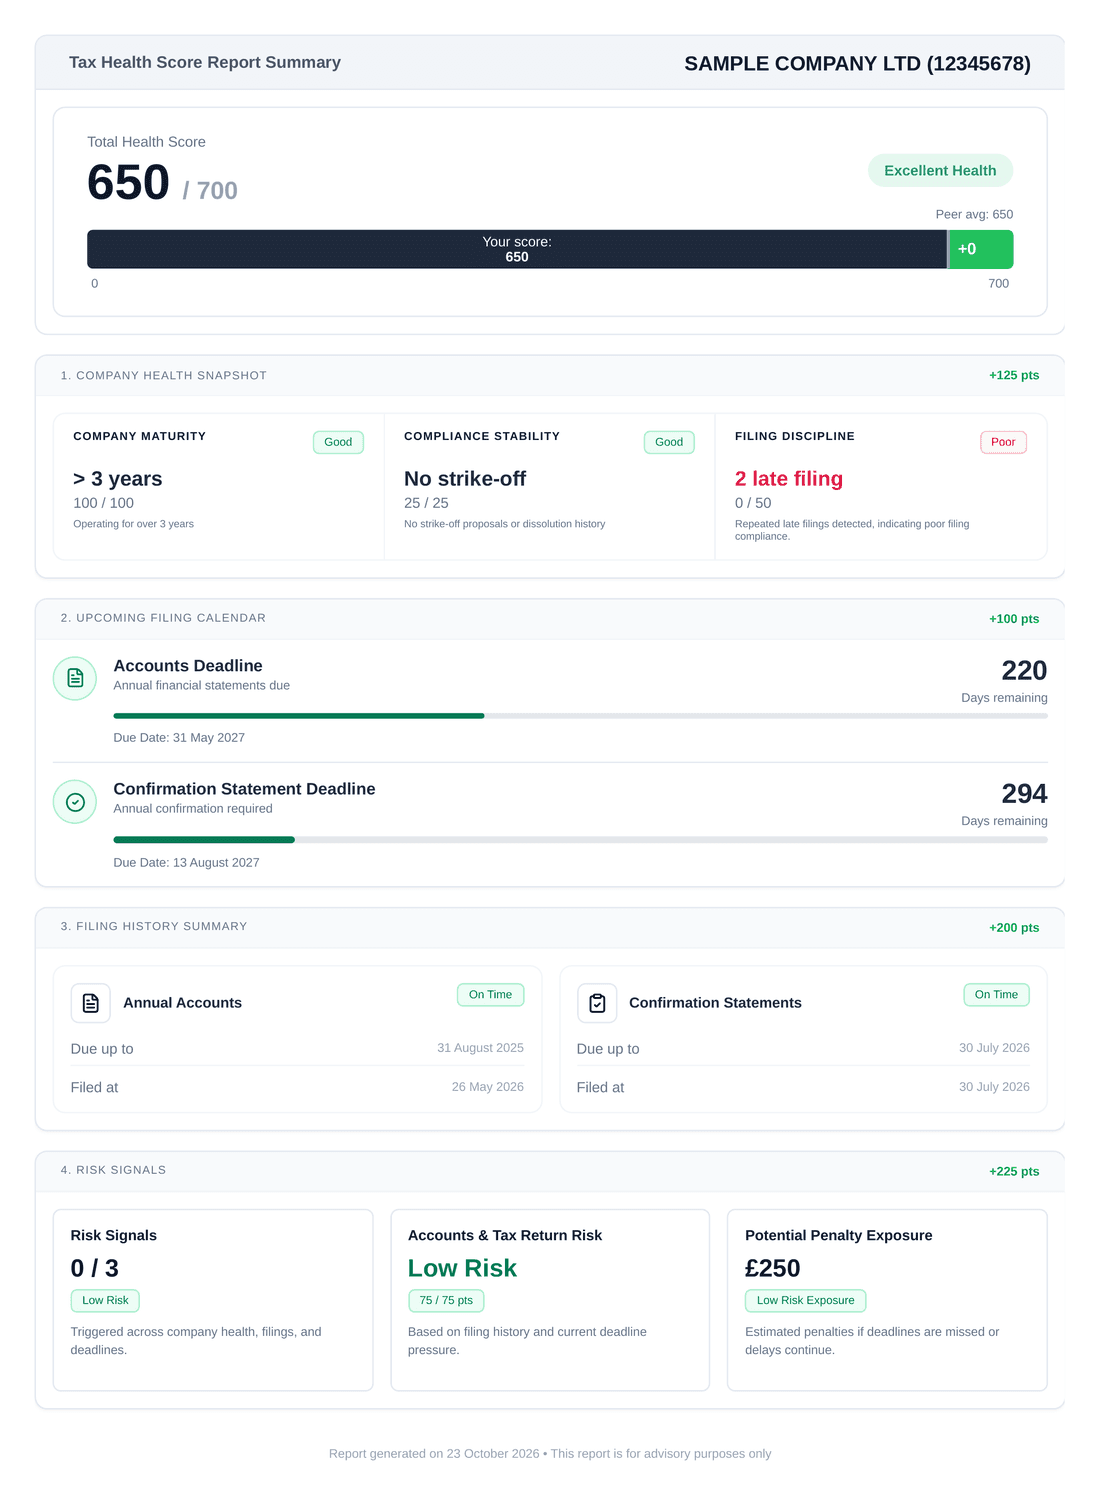Image resolution: width=1100 pixels, height=1491 pixels.
Task: Click Due Date: 13 August 2027
Action: pos(186,862)
